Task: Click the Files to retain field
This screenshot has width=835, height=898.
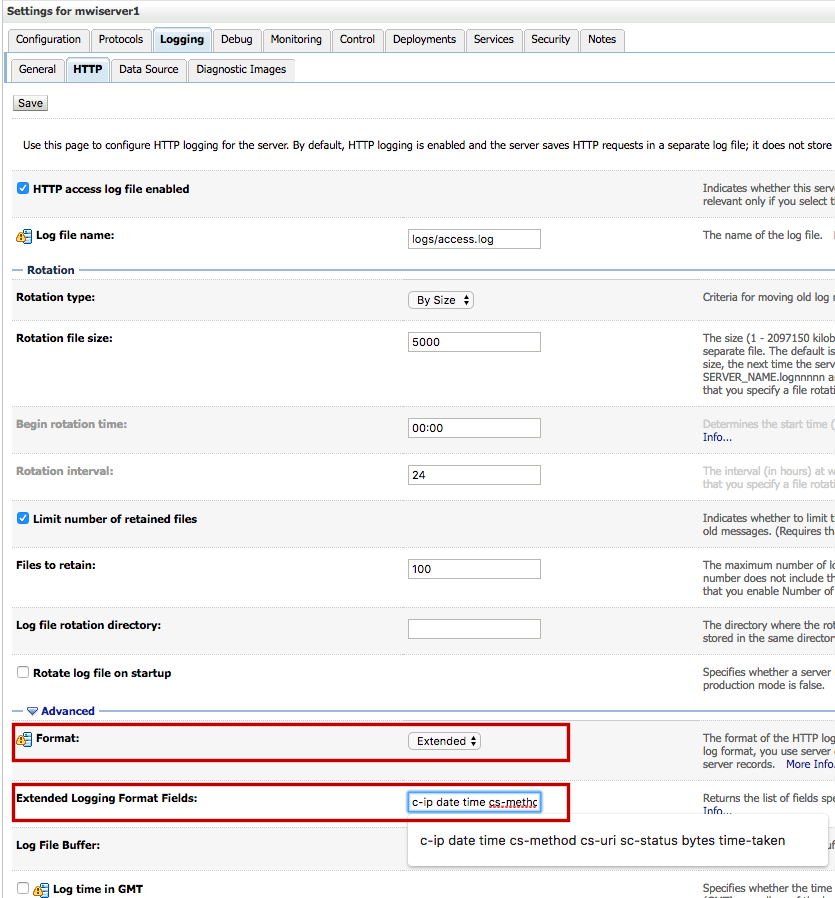Action: tap(474, 569)
